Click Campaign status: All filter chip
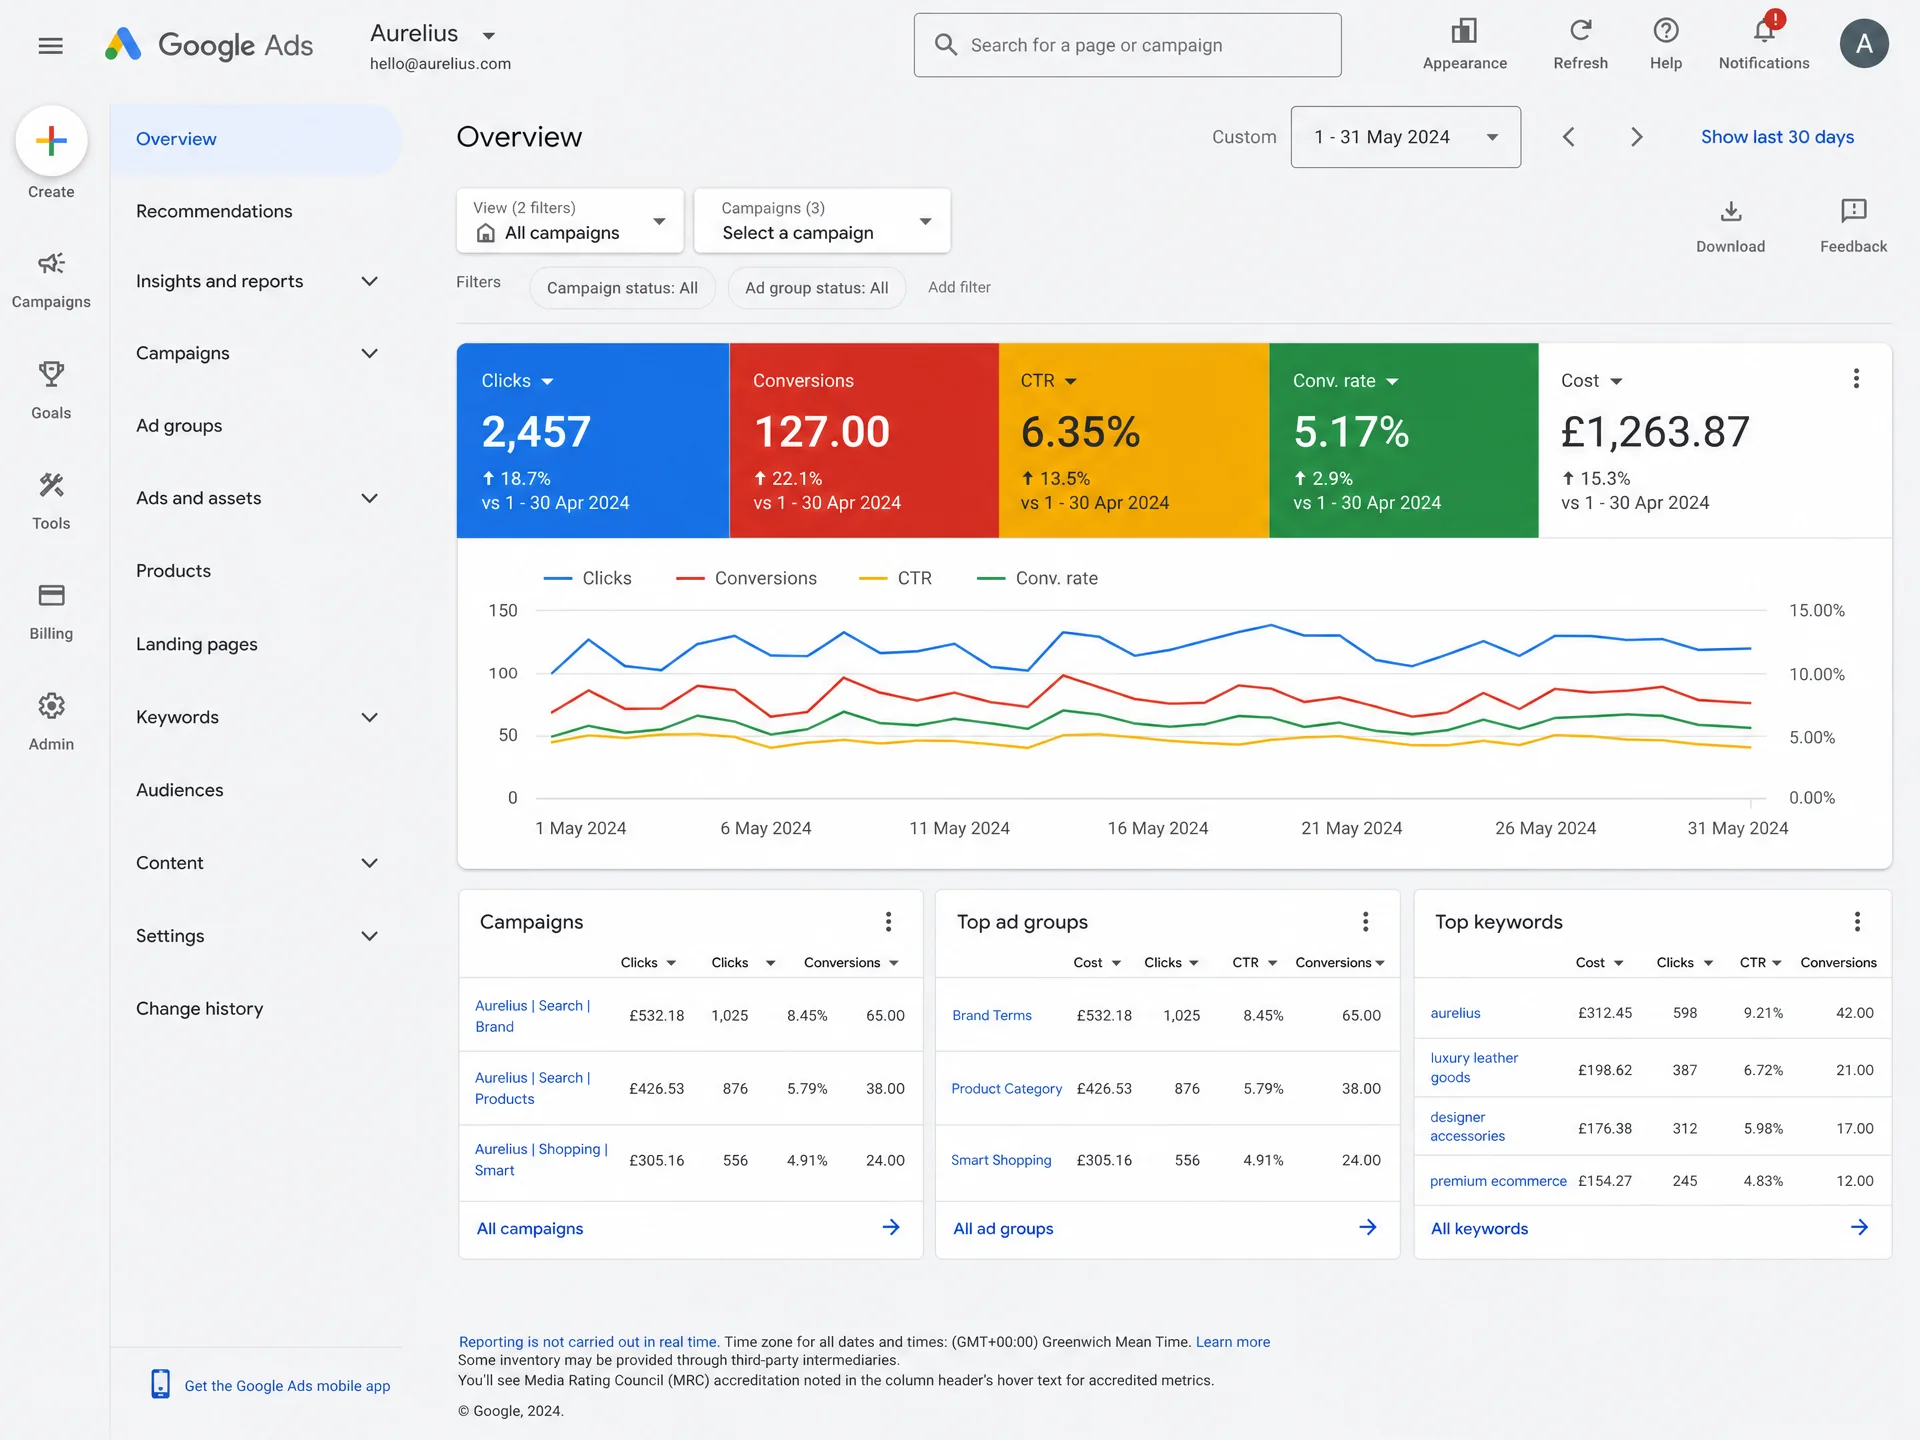The height and width of the screenshot is (1440, 1920). pos(622,288)
